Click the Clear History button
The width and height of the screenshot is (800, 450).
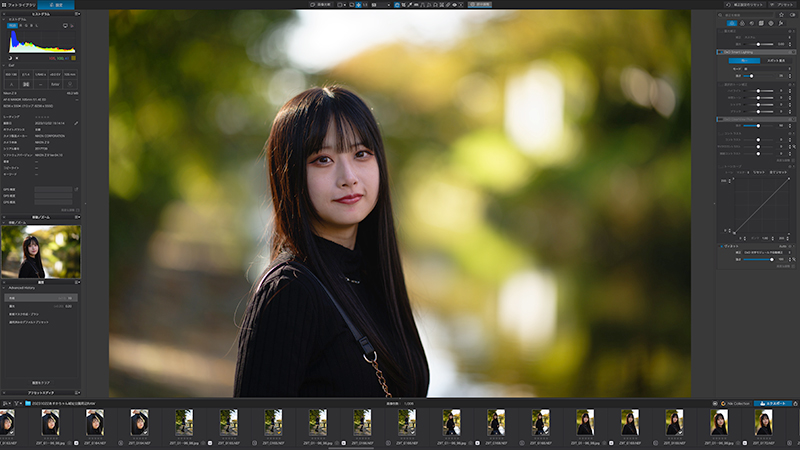point(41,383)
